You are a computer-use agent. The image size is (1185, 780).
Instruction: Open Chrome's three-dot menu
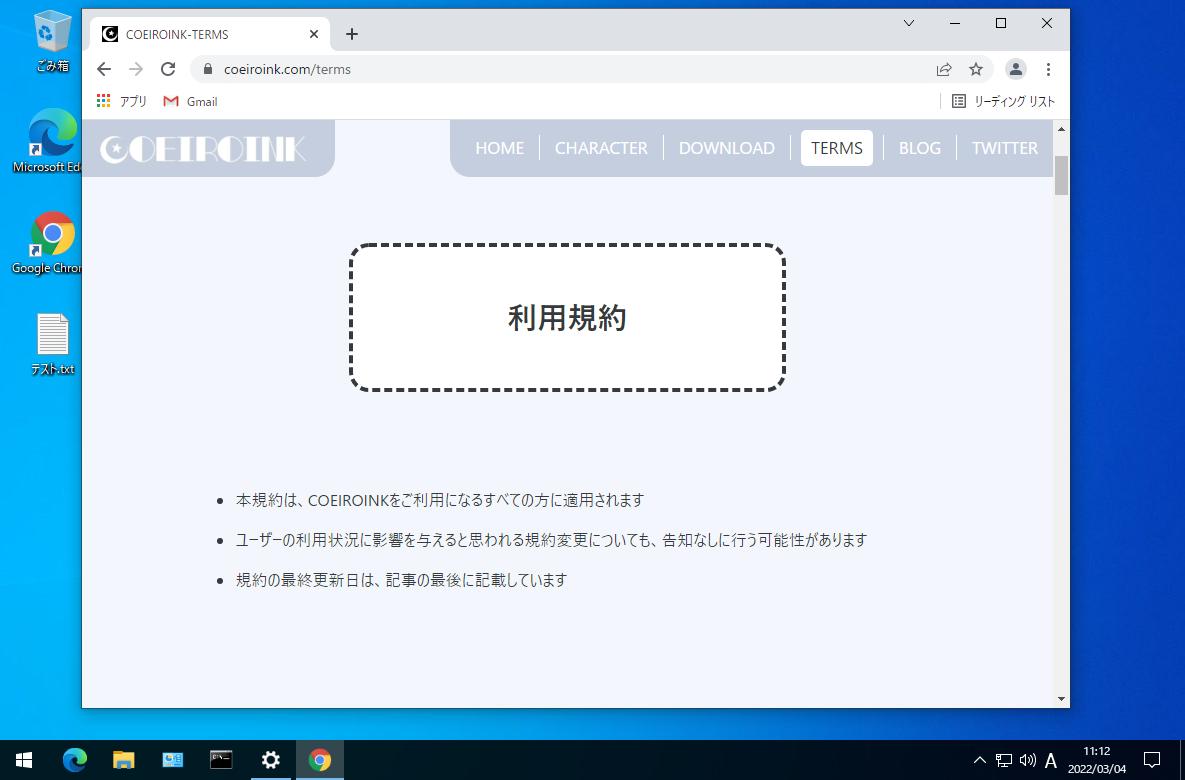pyautogui.click(x=1048, y=70)
